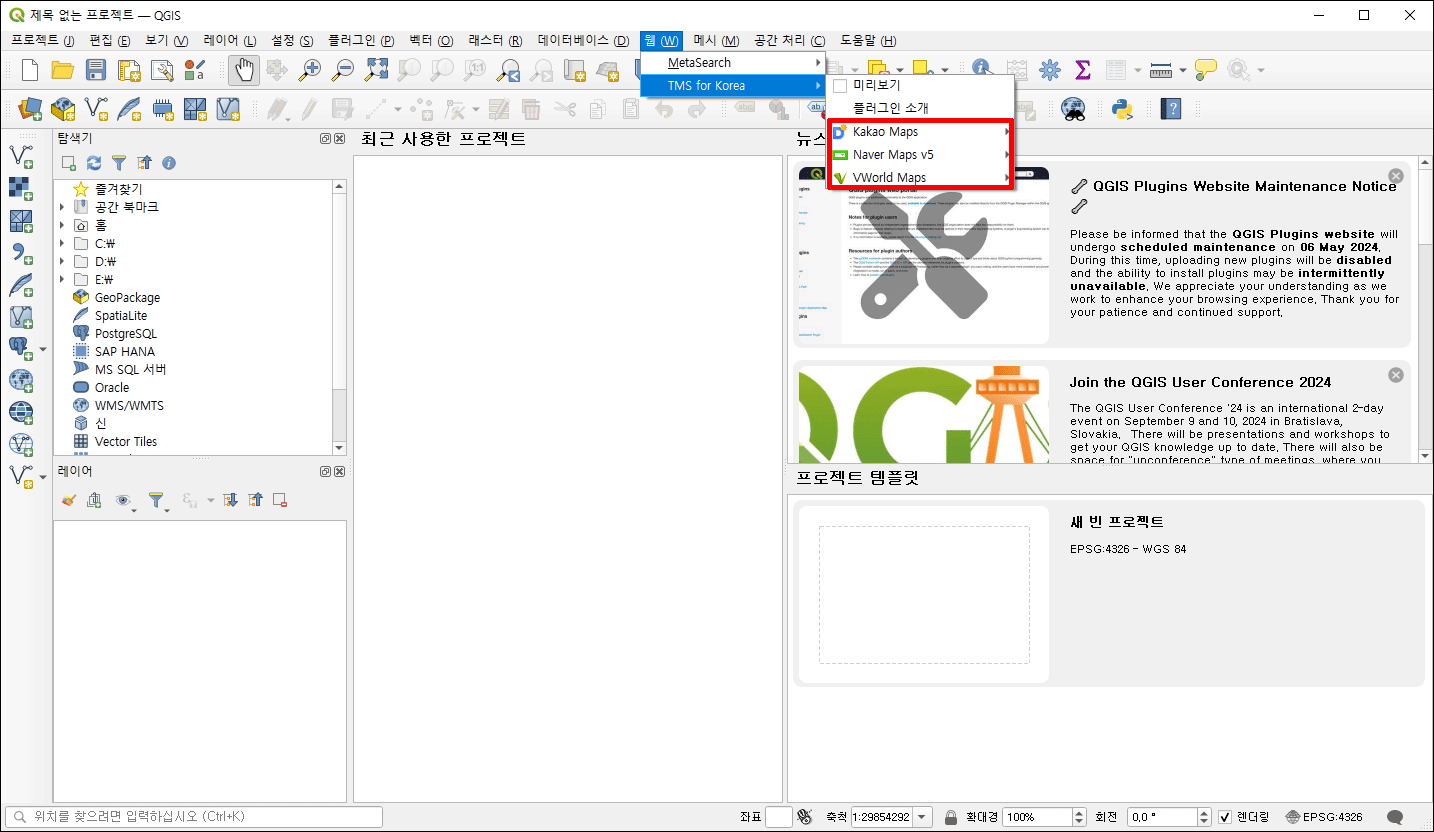Open layer styling brush in layers panel
This screenshot has height=832, width=1434.
68,500
